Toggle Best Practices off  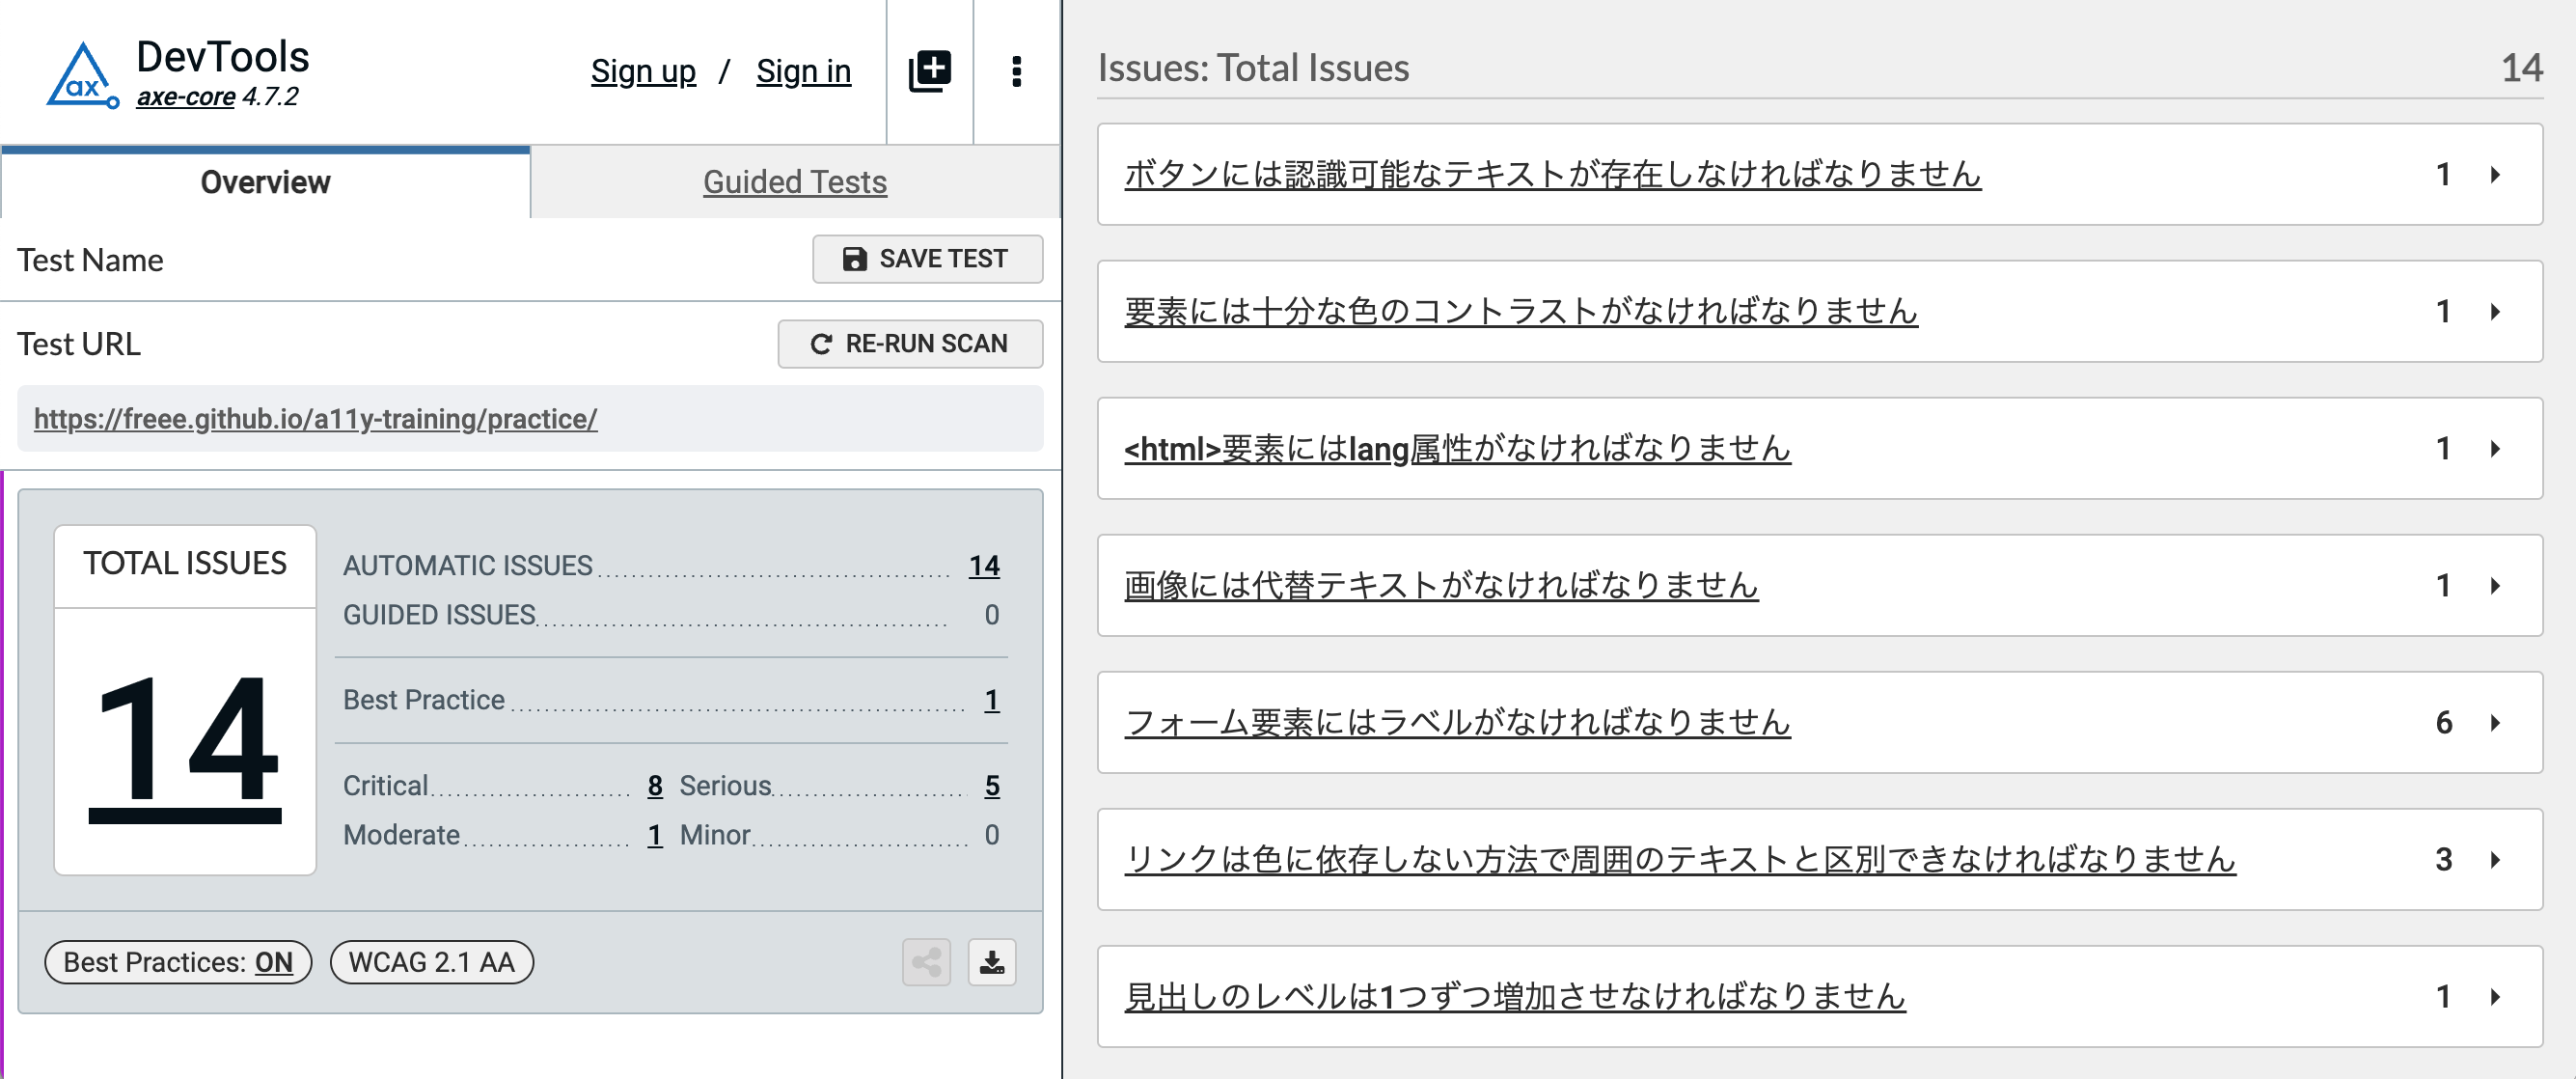pos(176,962)
